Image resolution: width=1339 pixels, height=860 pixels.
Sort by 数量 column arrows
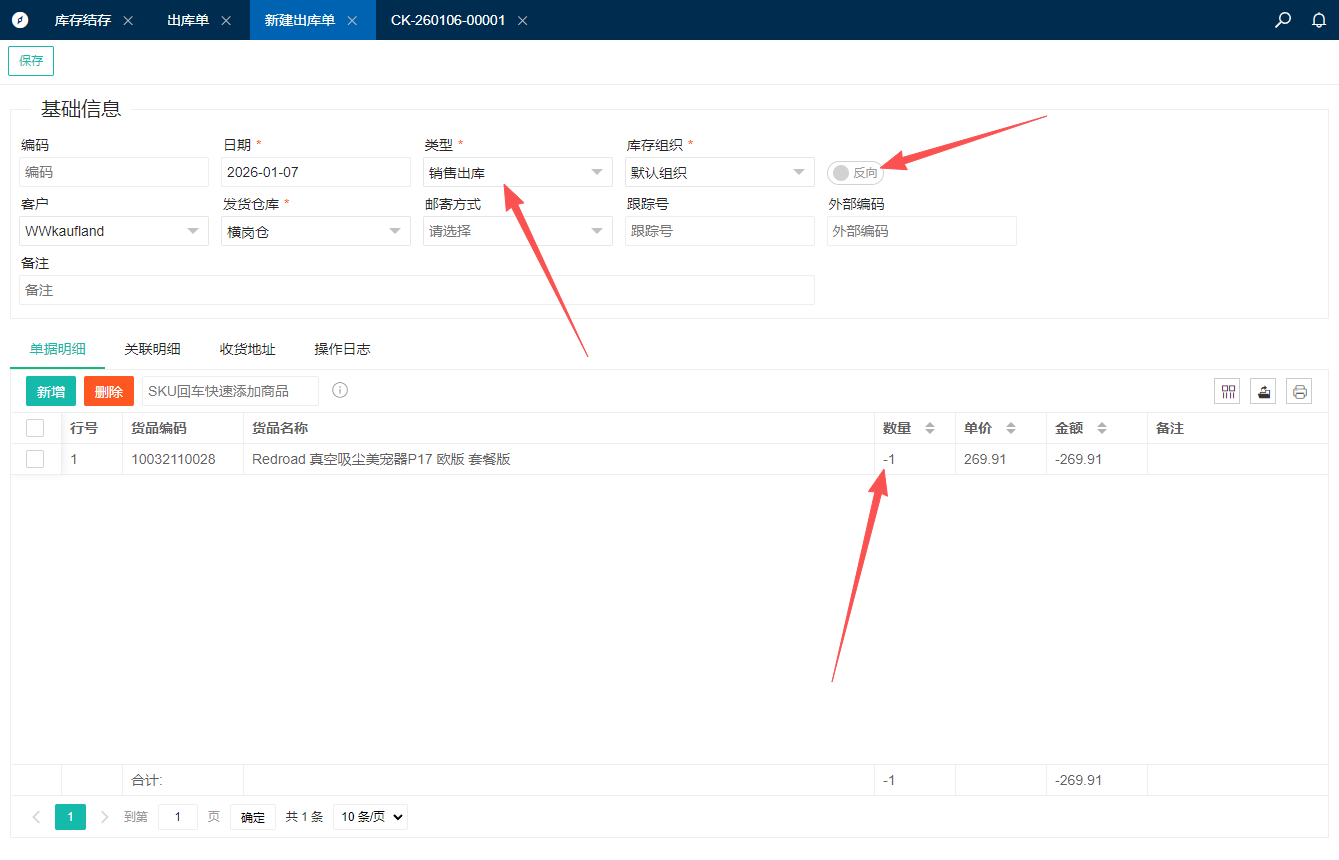point(929,428)
